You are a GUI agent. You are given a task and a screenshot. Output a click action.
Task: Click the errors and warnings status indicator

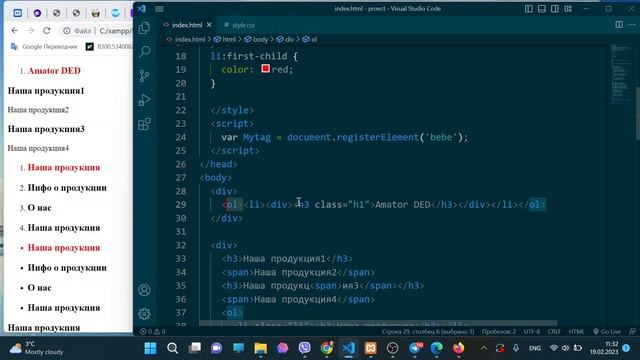click(153, 331)
